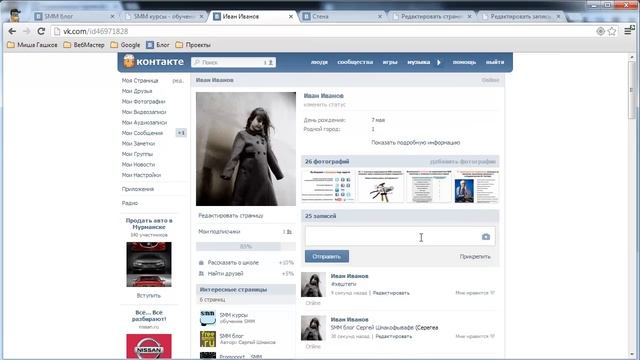Click выйти to log out
Image resolution: width=640 pixels, height=360 pixels.
[495, 62]
